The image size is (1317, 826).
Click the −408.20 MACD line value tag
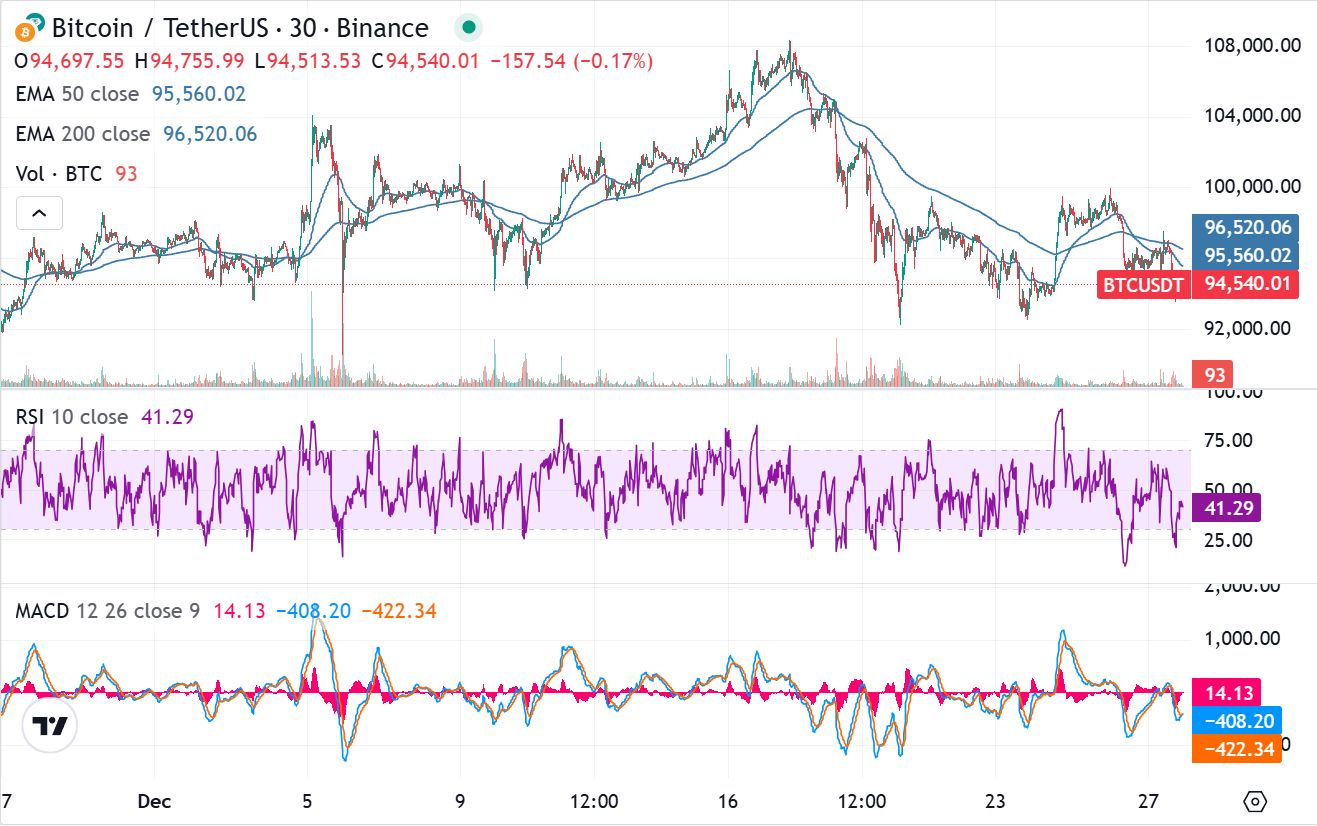1238,720
